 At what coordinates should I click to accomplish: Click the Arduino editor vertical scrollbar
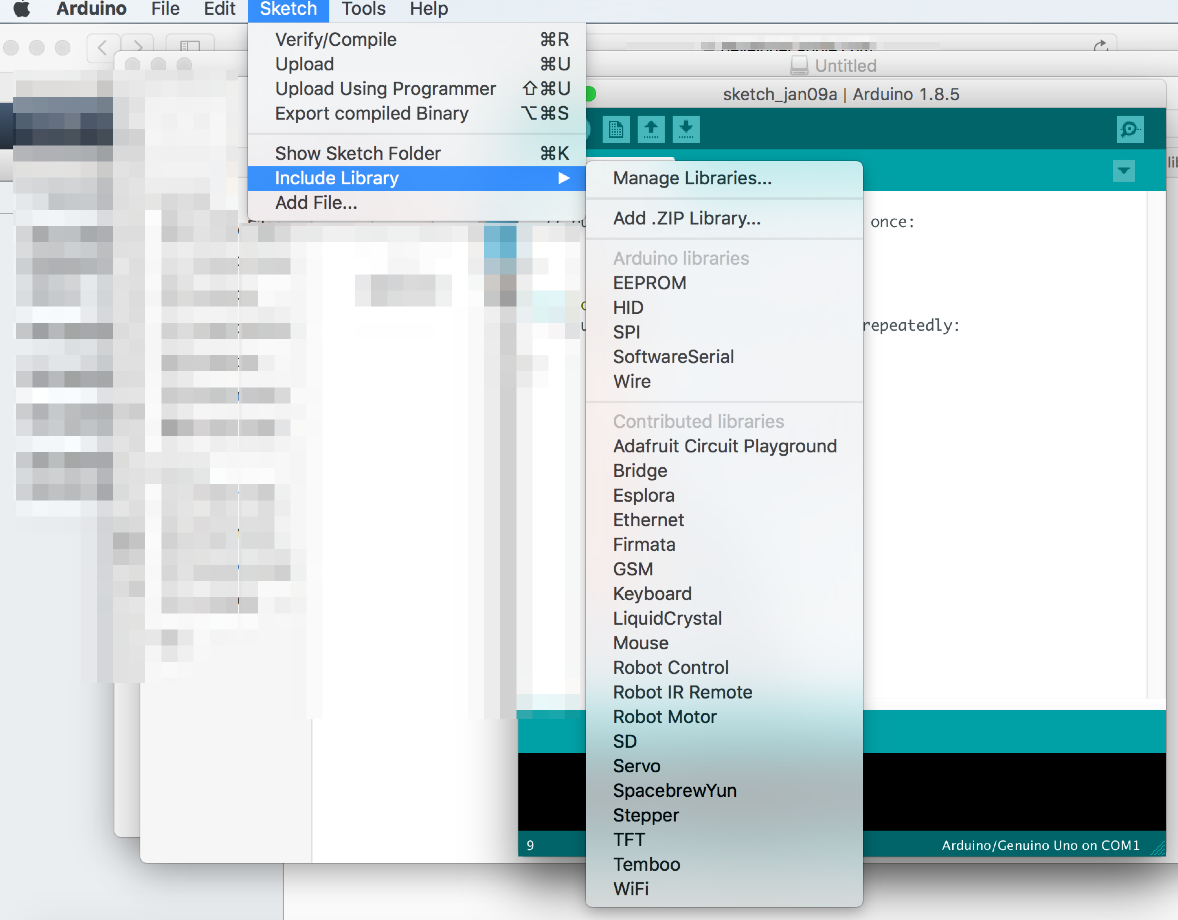(1156, 443)
